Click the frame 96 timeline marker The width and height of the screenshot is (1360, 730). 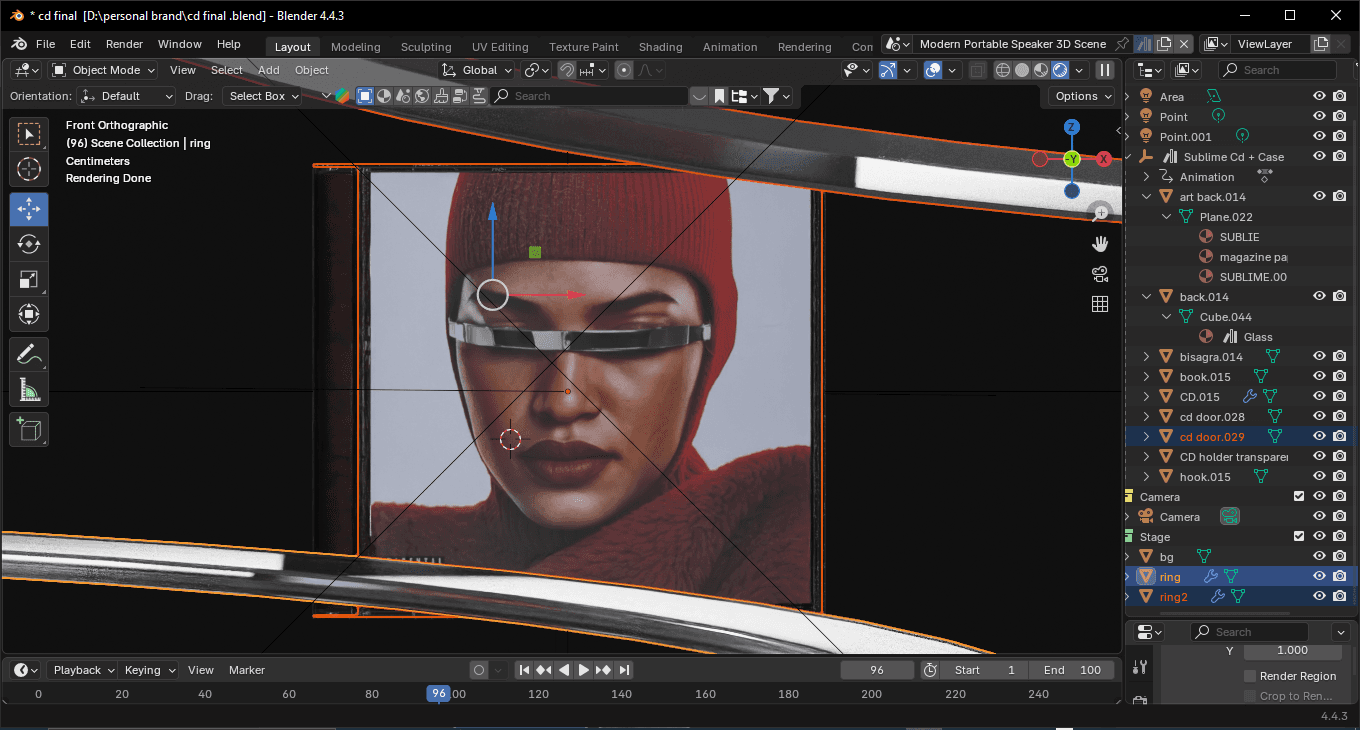(438, 694)
